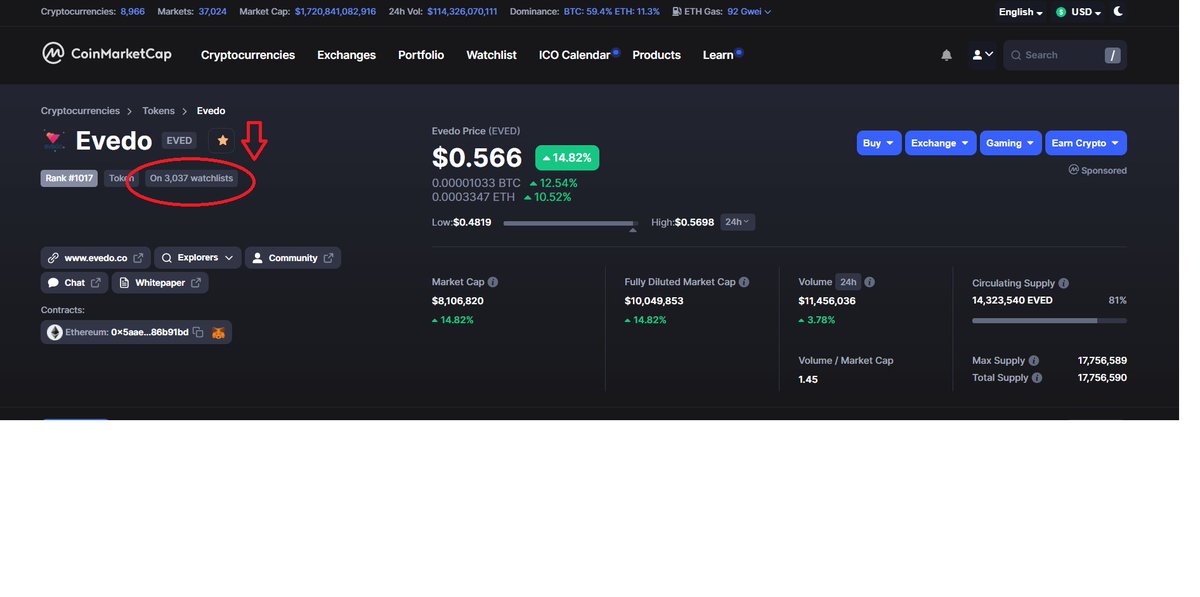This screenshot has width=1200, height=597.
Task: Focus the Search input field
Action: 1065,55
